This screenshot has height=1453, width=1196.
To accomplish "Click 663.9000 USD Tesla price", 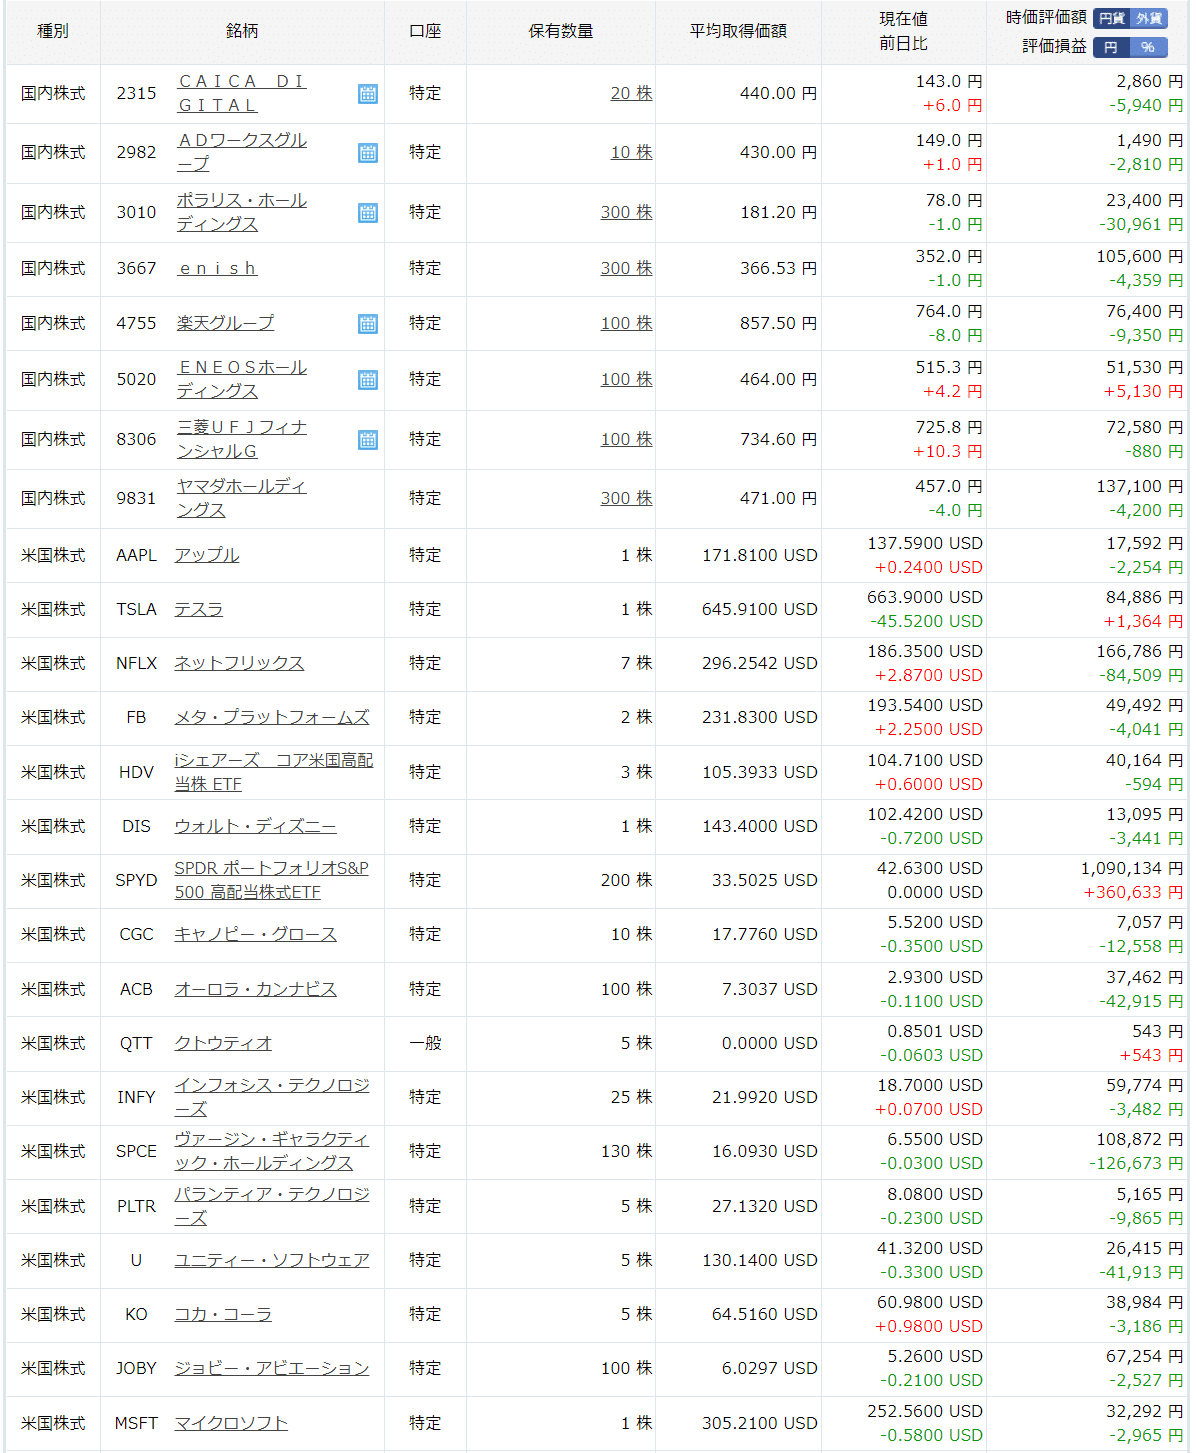I will (925, 597).
